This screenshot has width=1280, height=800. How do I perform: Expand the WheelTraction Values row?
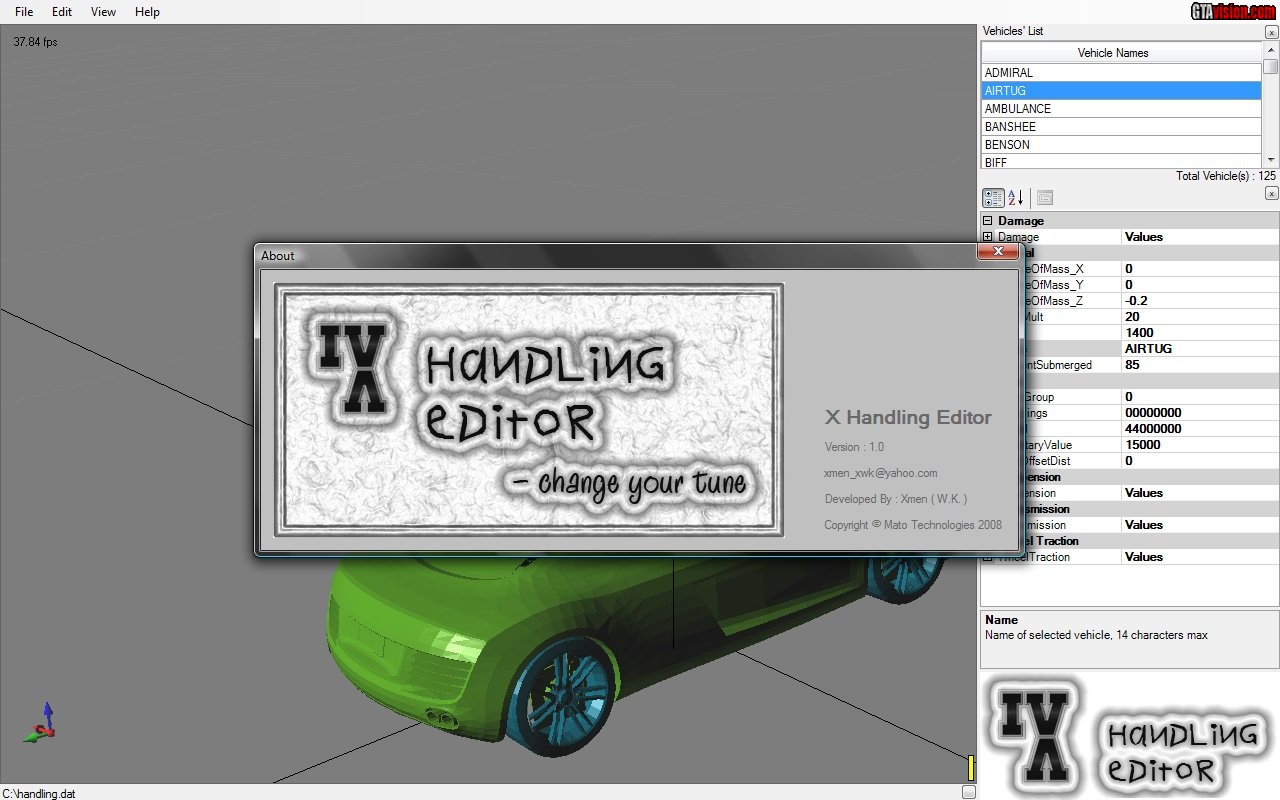point(987,557)
